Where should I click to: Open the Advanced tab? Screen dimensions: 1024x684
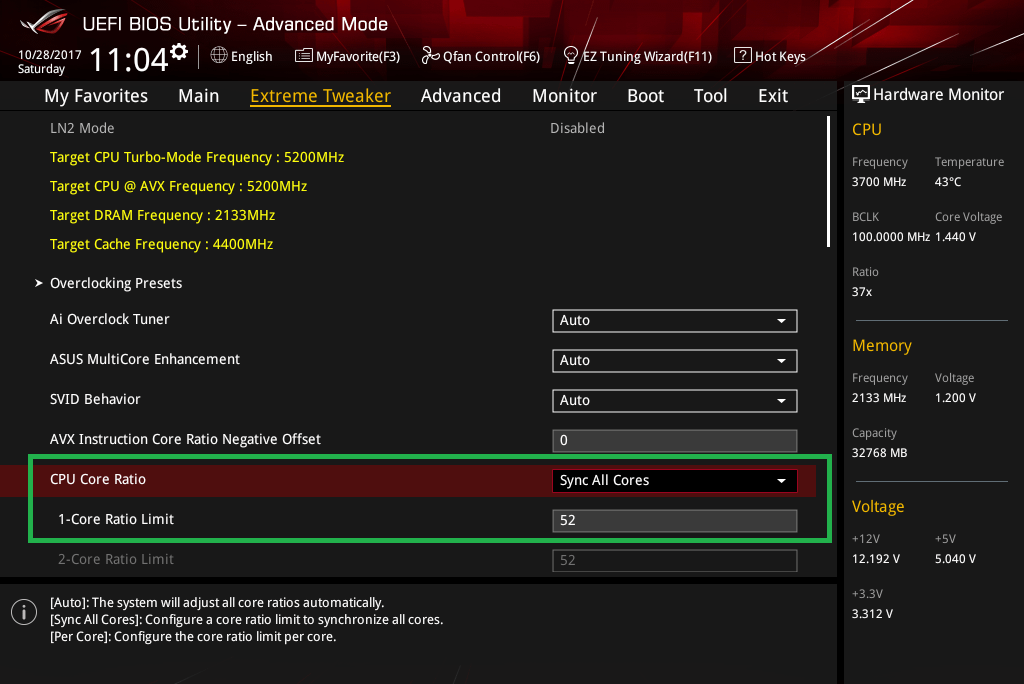tap(461, 96)
